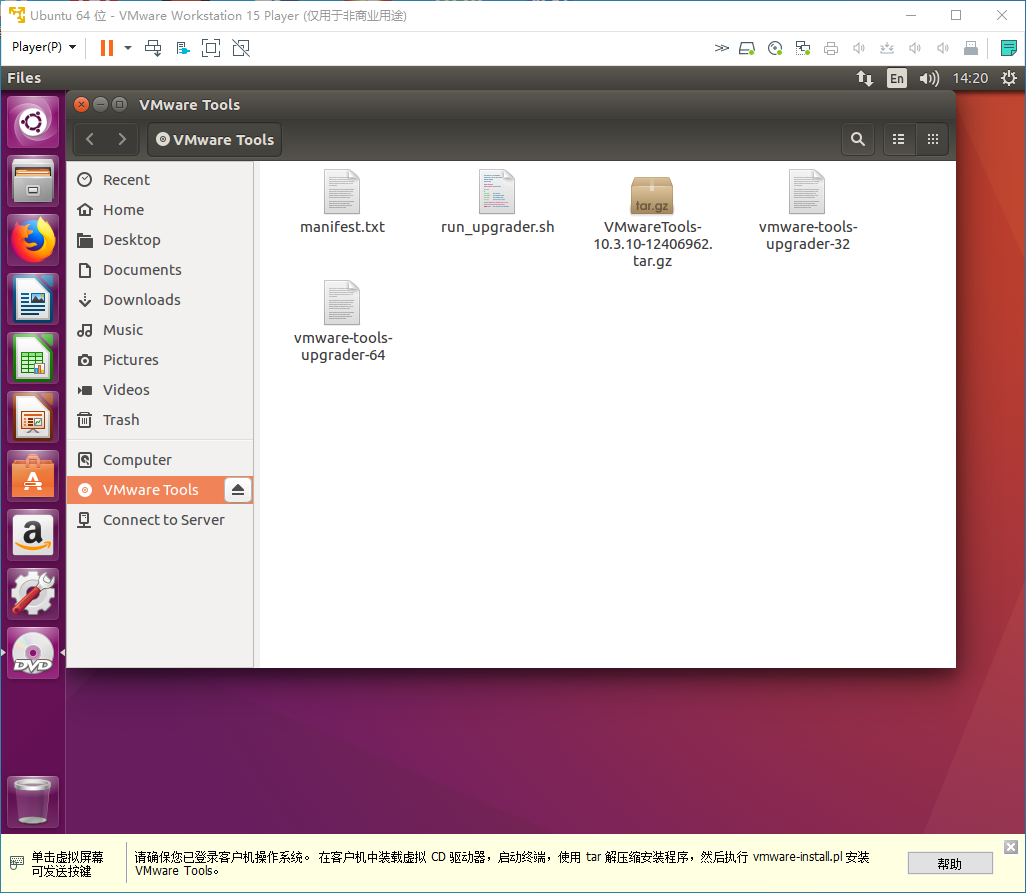The image size is (1026, 893).
Task: Open Amazon from the launcher
Action: point(33,534)
